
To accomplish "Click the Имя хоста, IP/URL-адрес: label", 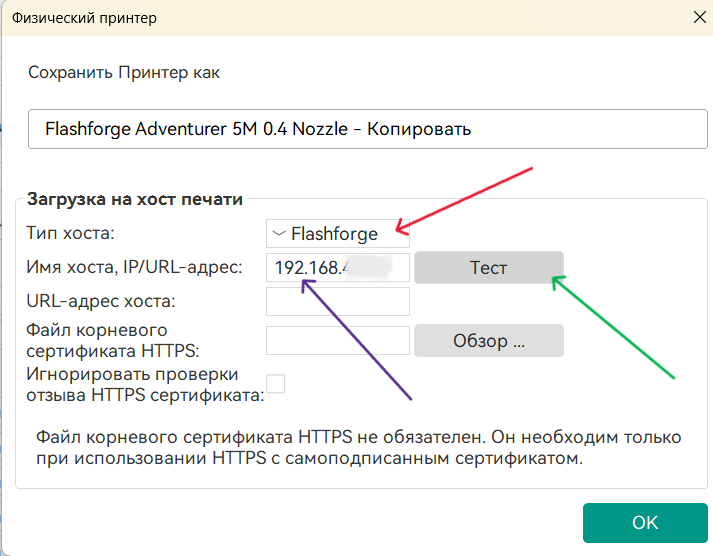I will coord(134,267).
